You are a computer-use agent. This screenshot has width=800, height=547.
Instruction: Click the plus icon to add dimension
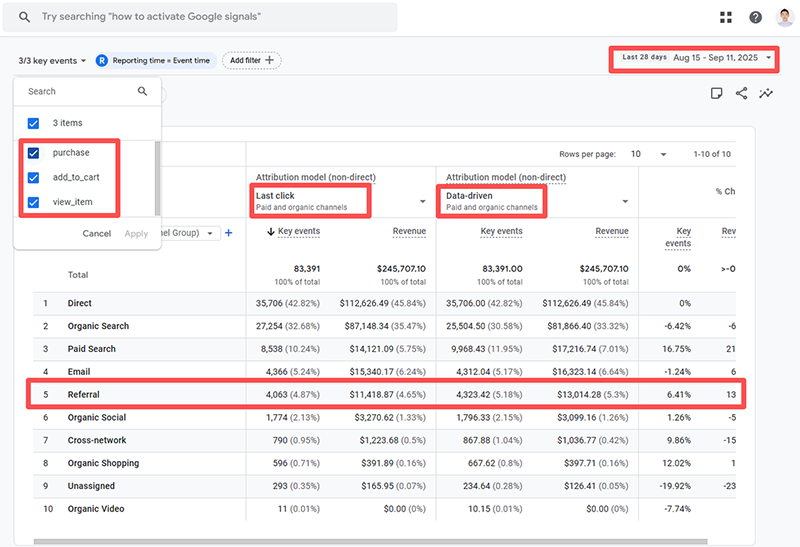coord(228,233)
